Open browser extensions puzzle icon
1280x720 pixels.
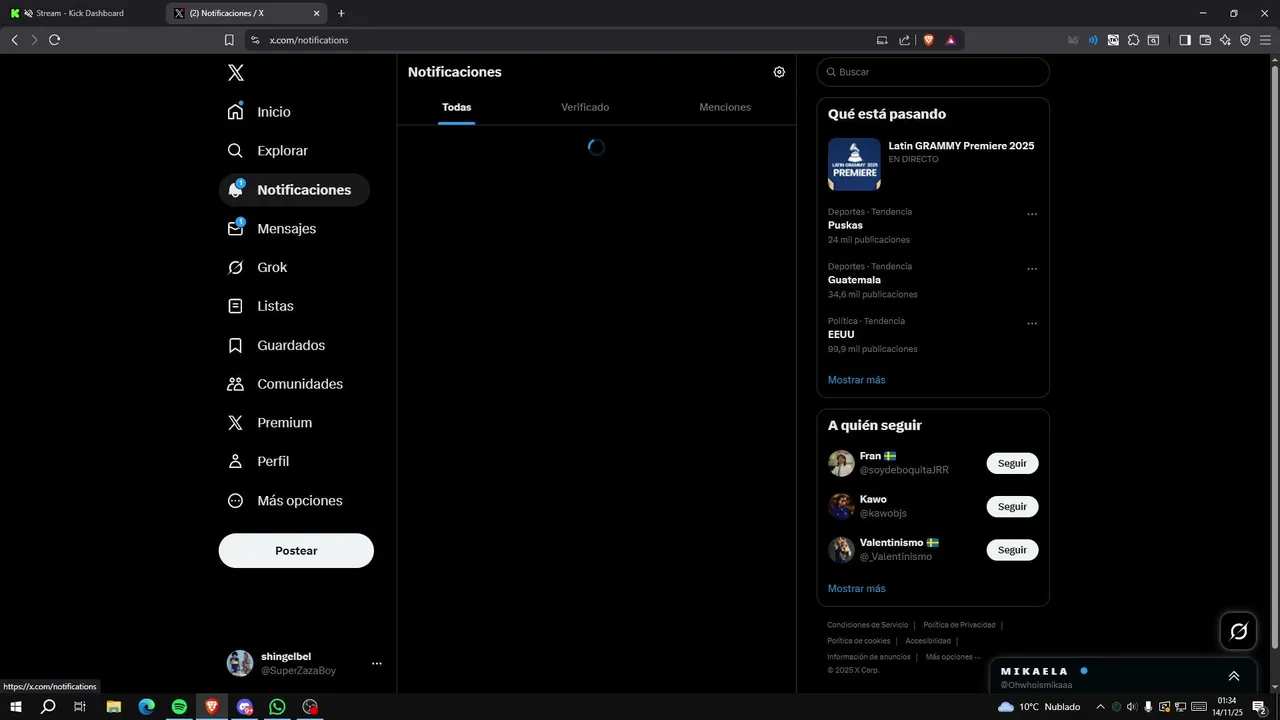pos(1133,40)
